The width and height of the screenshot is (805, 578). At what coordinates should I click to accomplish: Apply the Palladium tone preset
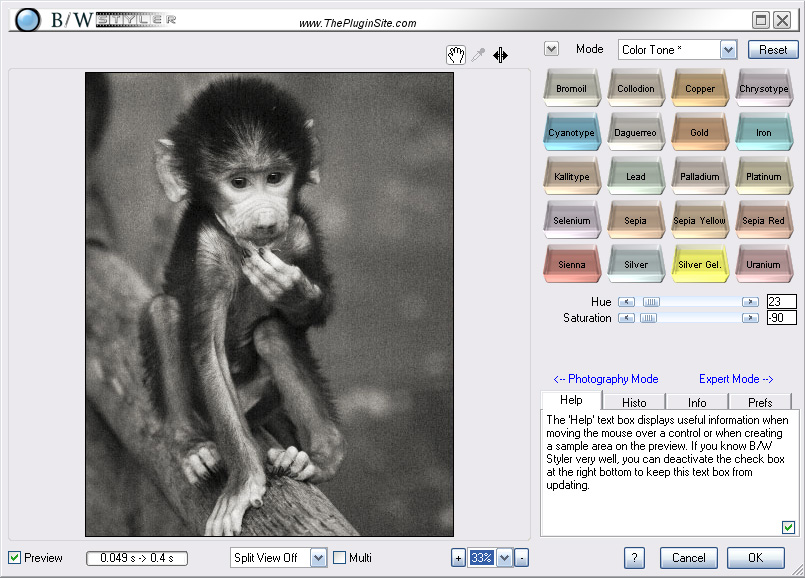[x=700, y=176]
